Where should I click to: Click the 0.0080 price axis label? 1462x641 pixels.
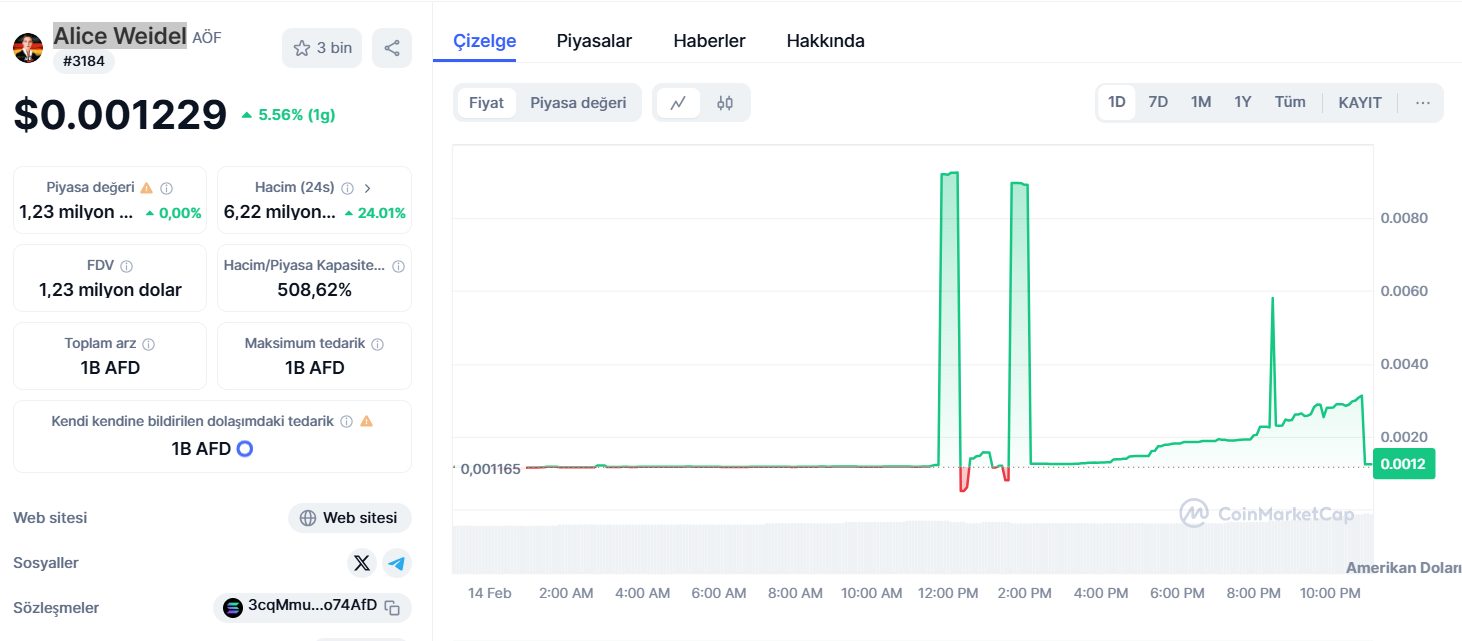pyautogui.click(x=1404, y=218)
